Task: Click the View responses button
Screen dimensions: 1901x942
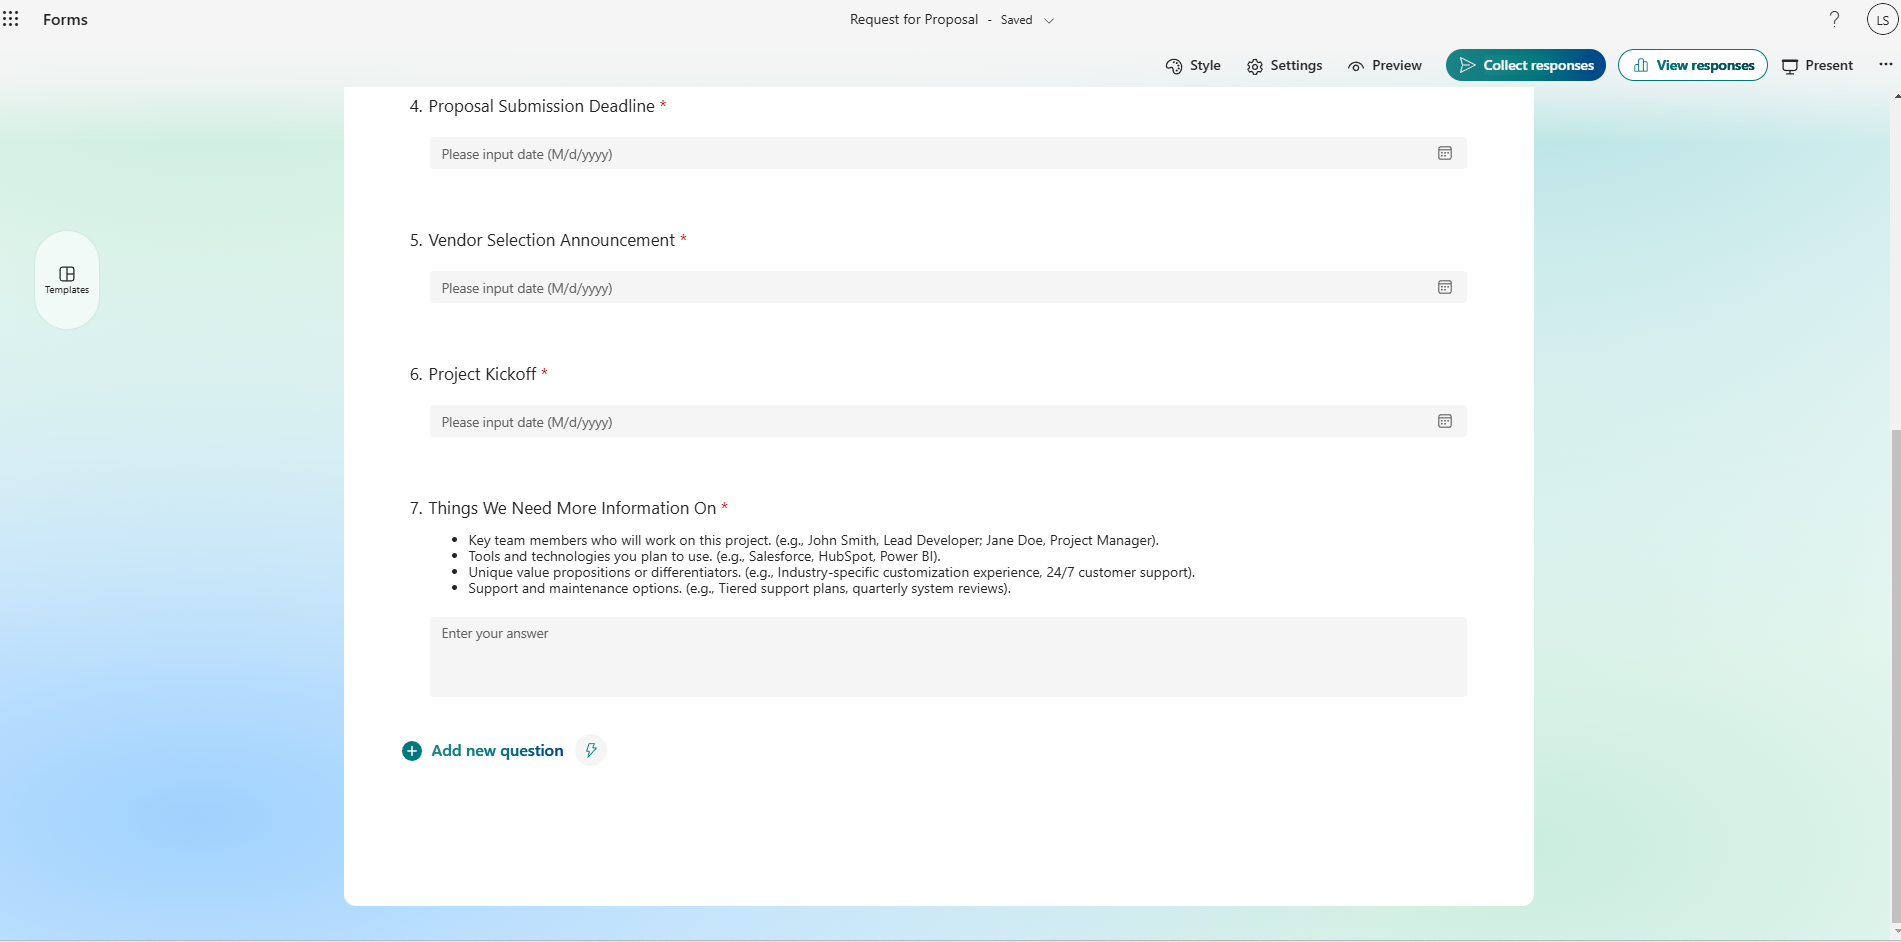Action: click(x=1692, y=65)
